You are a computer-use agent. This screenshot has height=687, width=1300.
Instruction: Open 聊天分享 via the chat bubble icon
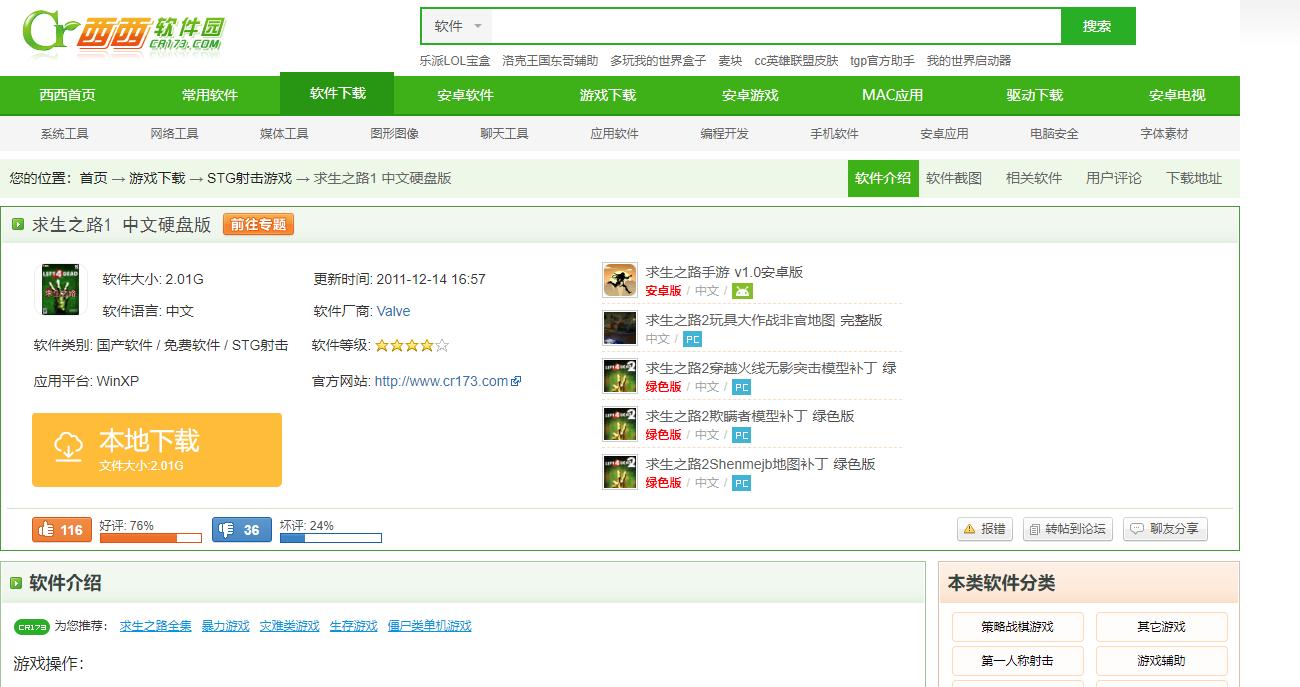pos(1138,530)
